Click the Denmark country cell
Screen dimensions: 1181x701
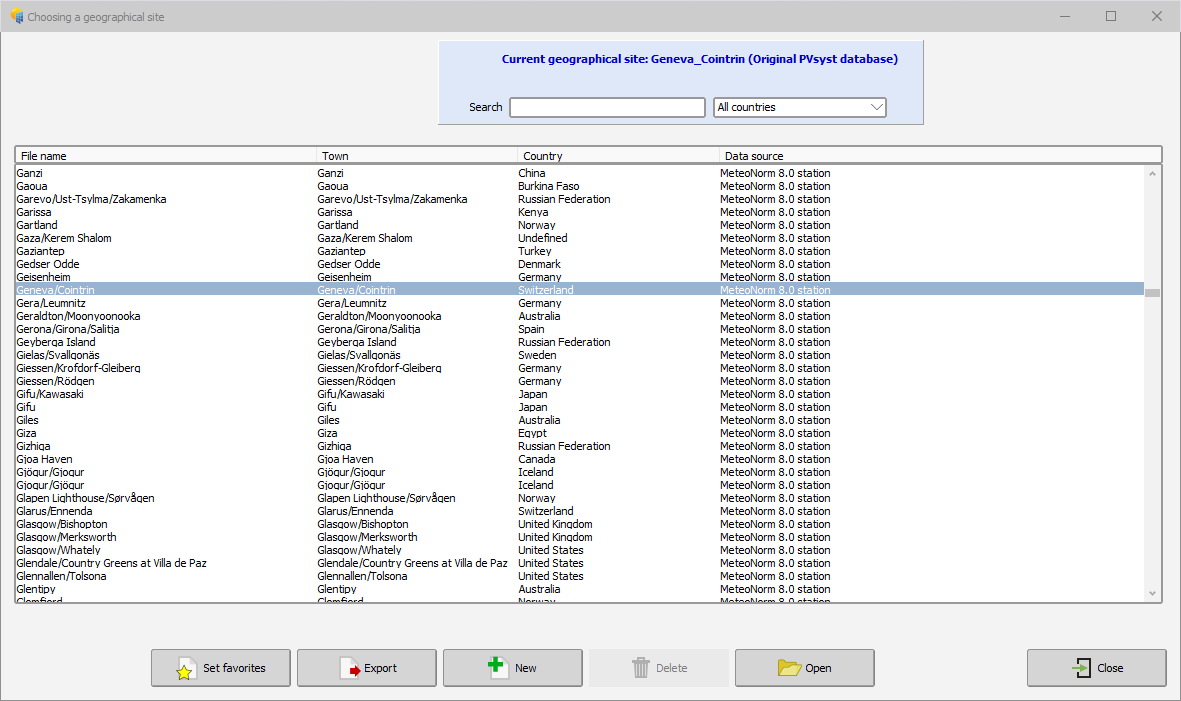(x=539, y=264)
